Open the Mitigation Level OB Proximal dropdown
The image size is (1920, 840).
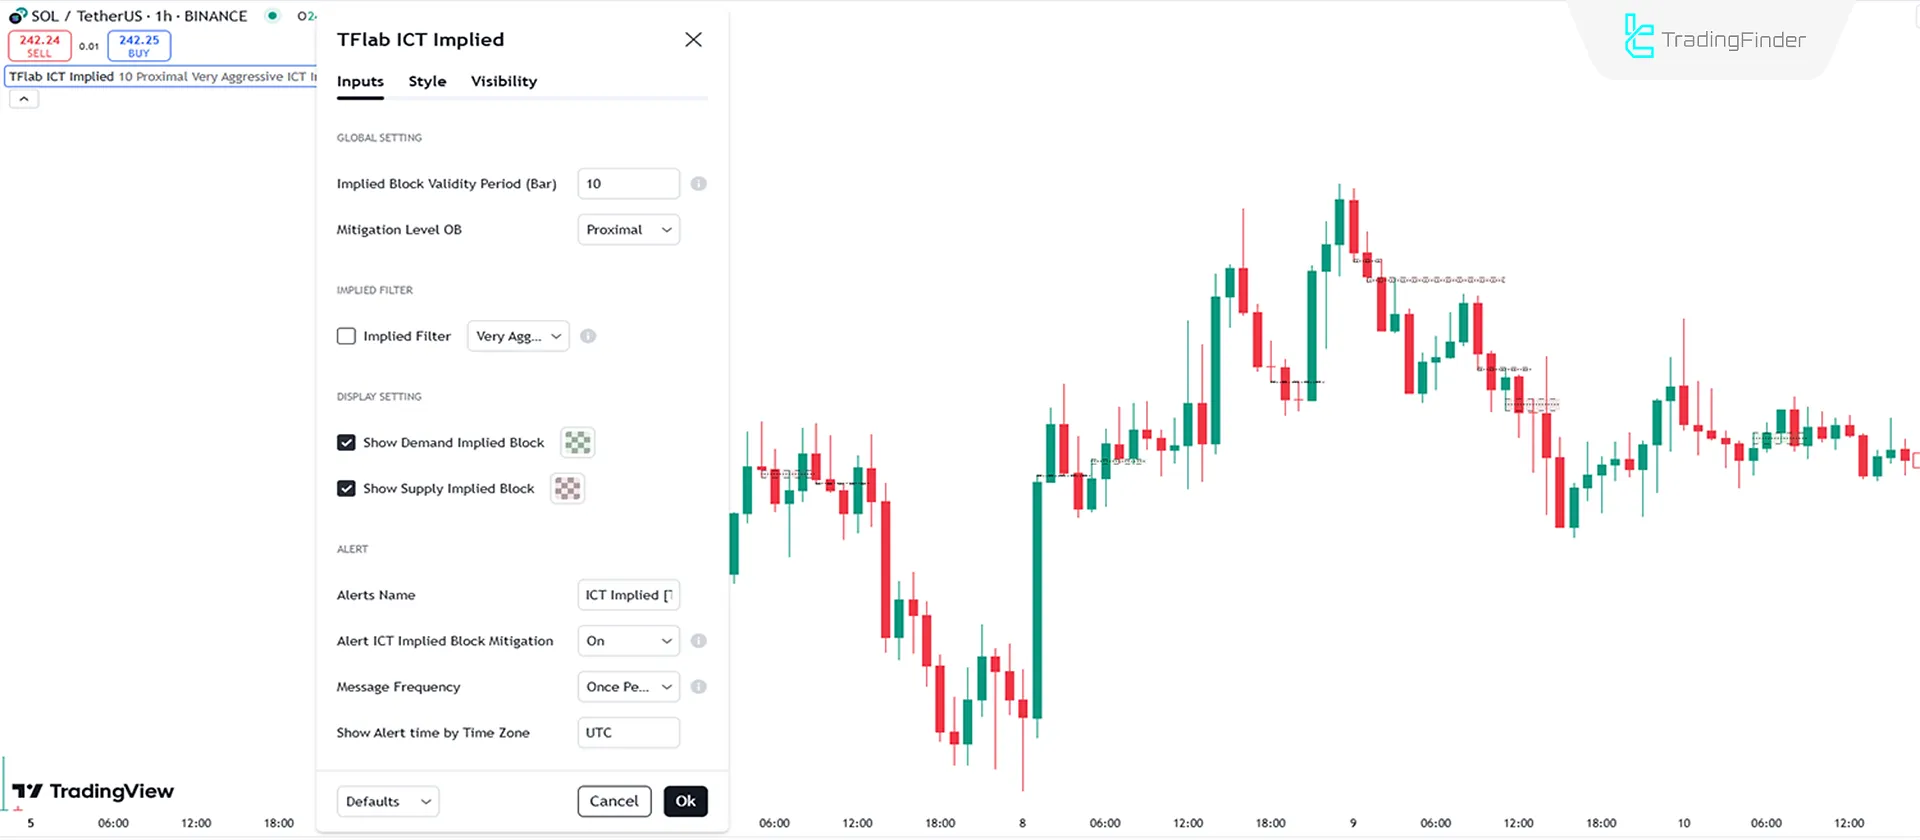click(x=628, y=230)
